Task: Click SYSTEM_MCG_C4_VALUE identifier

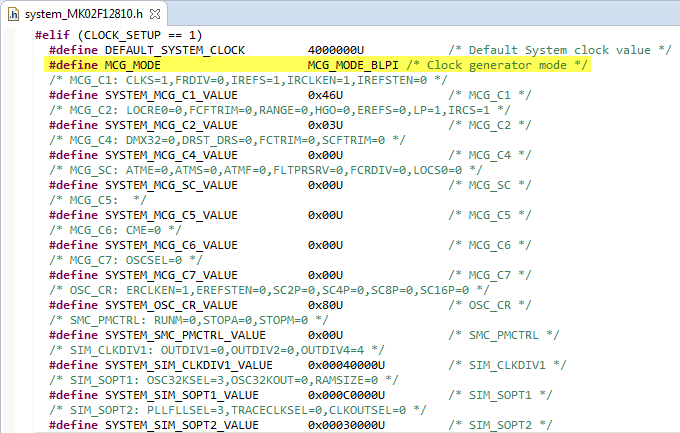Action: [x=171, y=155]
